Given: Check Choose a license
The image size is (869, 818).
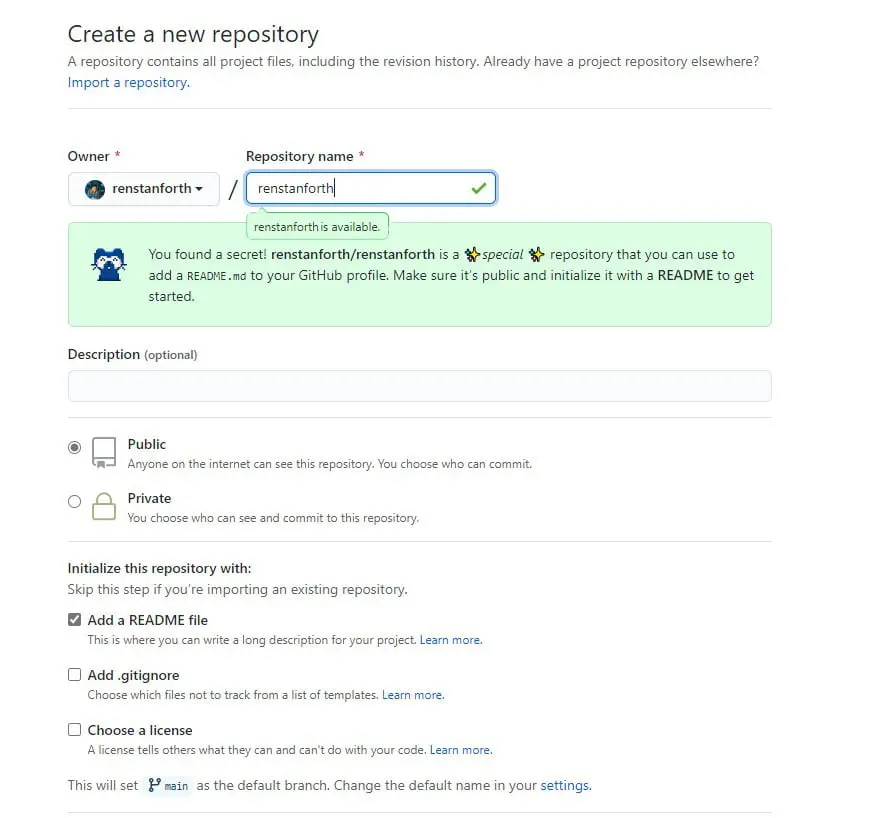Looking at the screenshot, I should 74,729.
